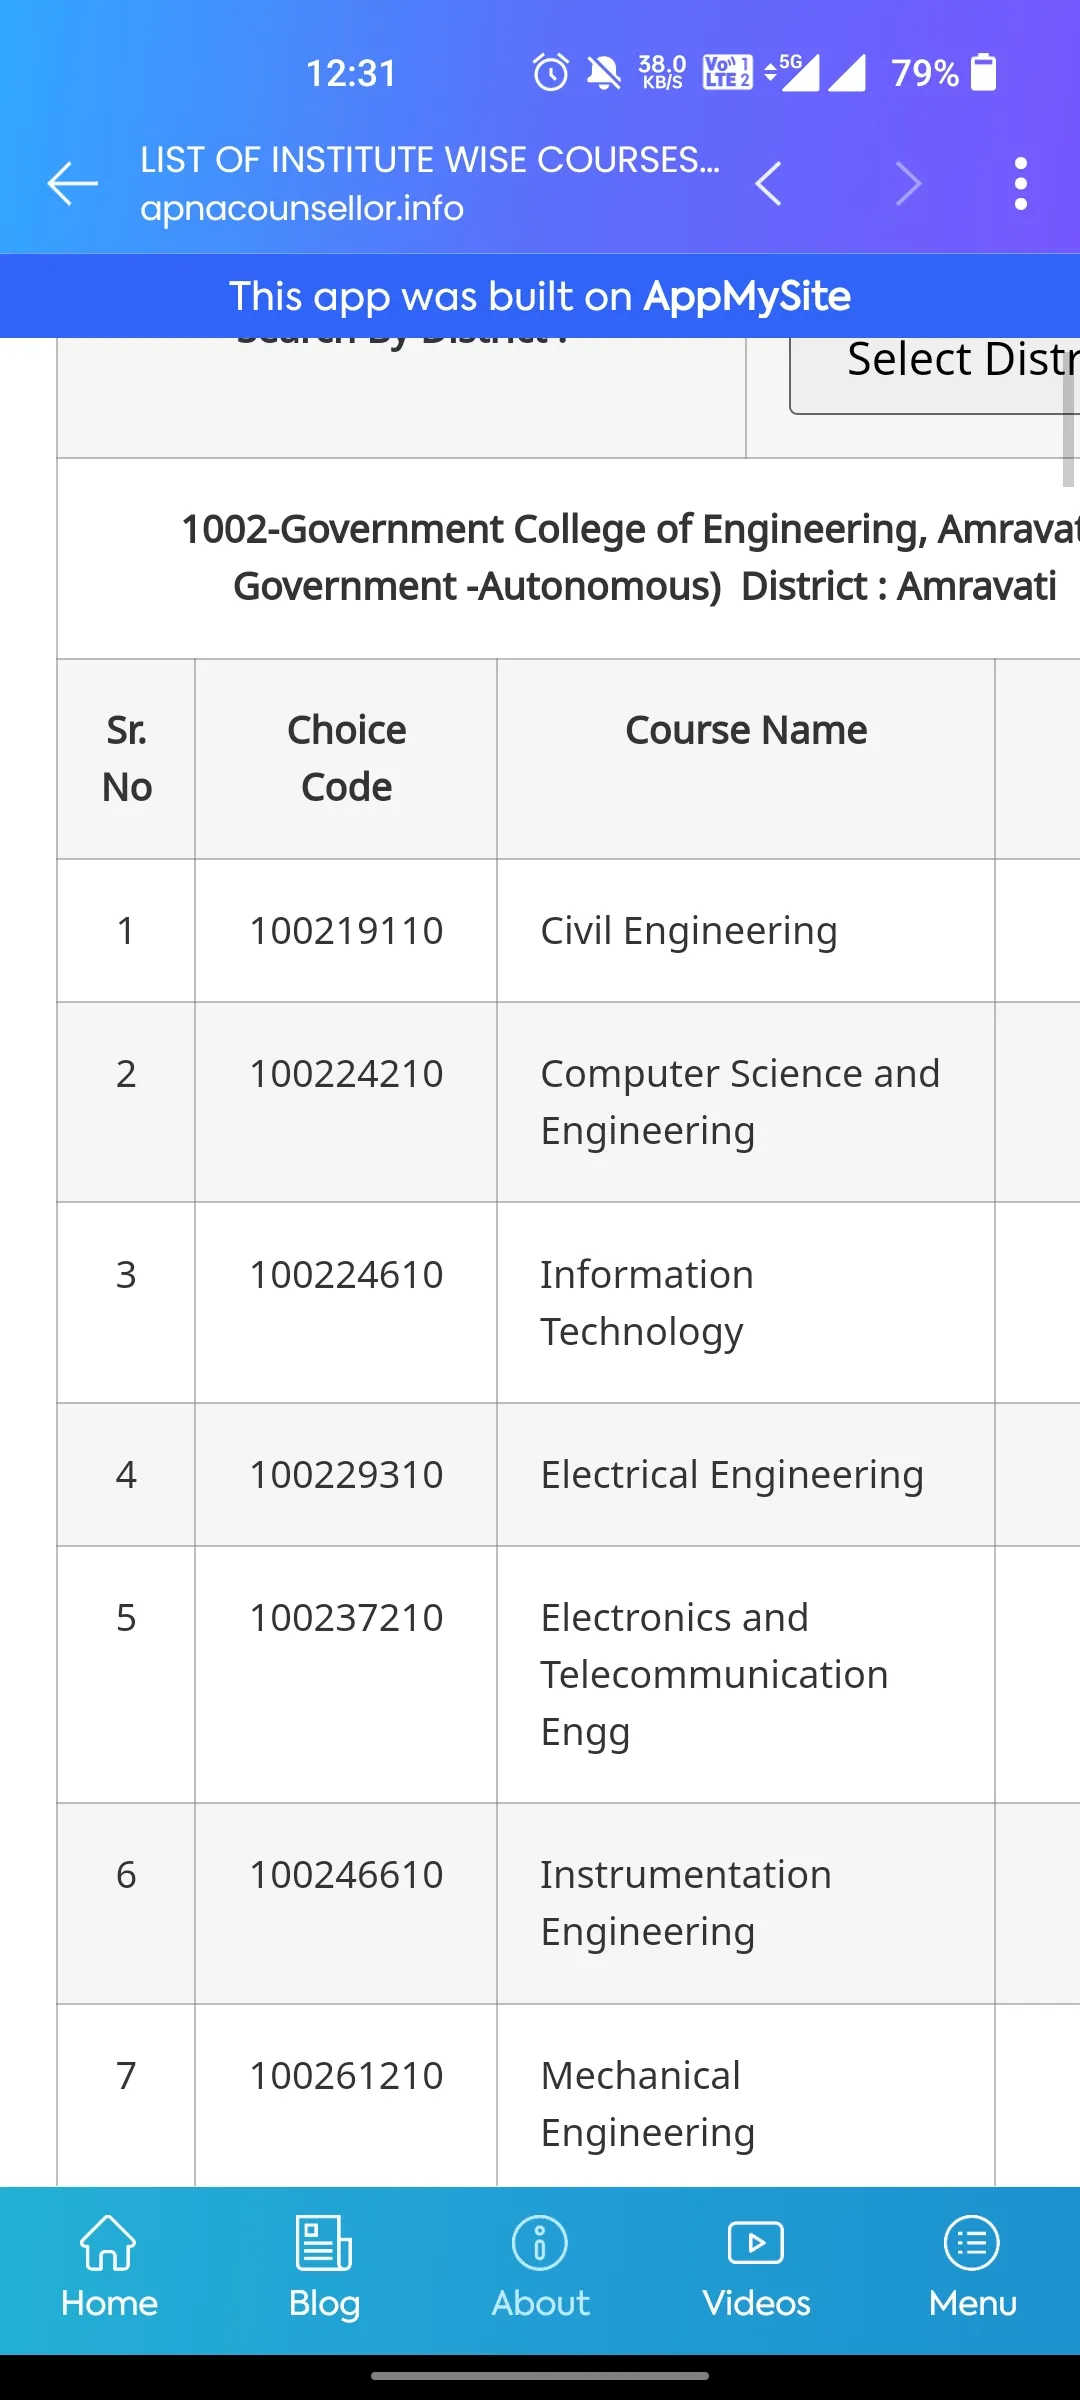The width and height of the screenshot is (1080, 2400).
Task: Tap the muted notifications bell icon
Action: tap(603, 73)
